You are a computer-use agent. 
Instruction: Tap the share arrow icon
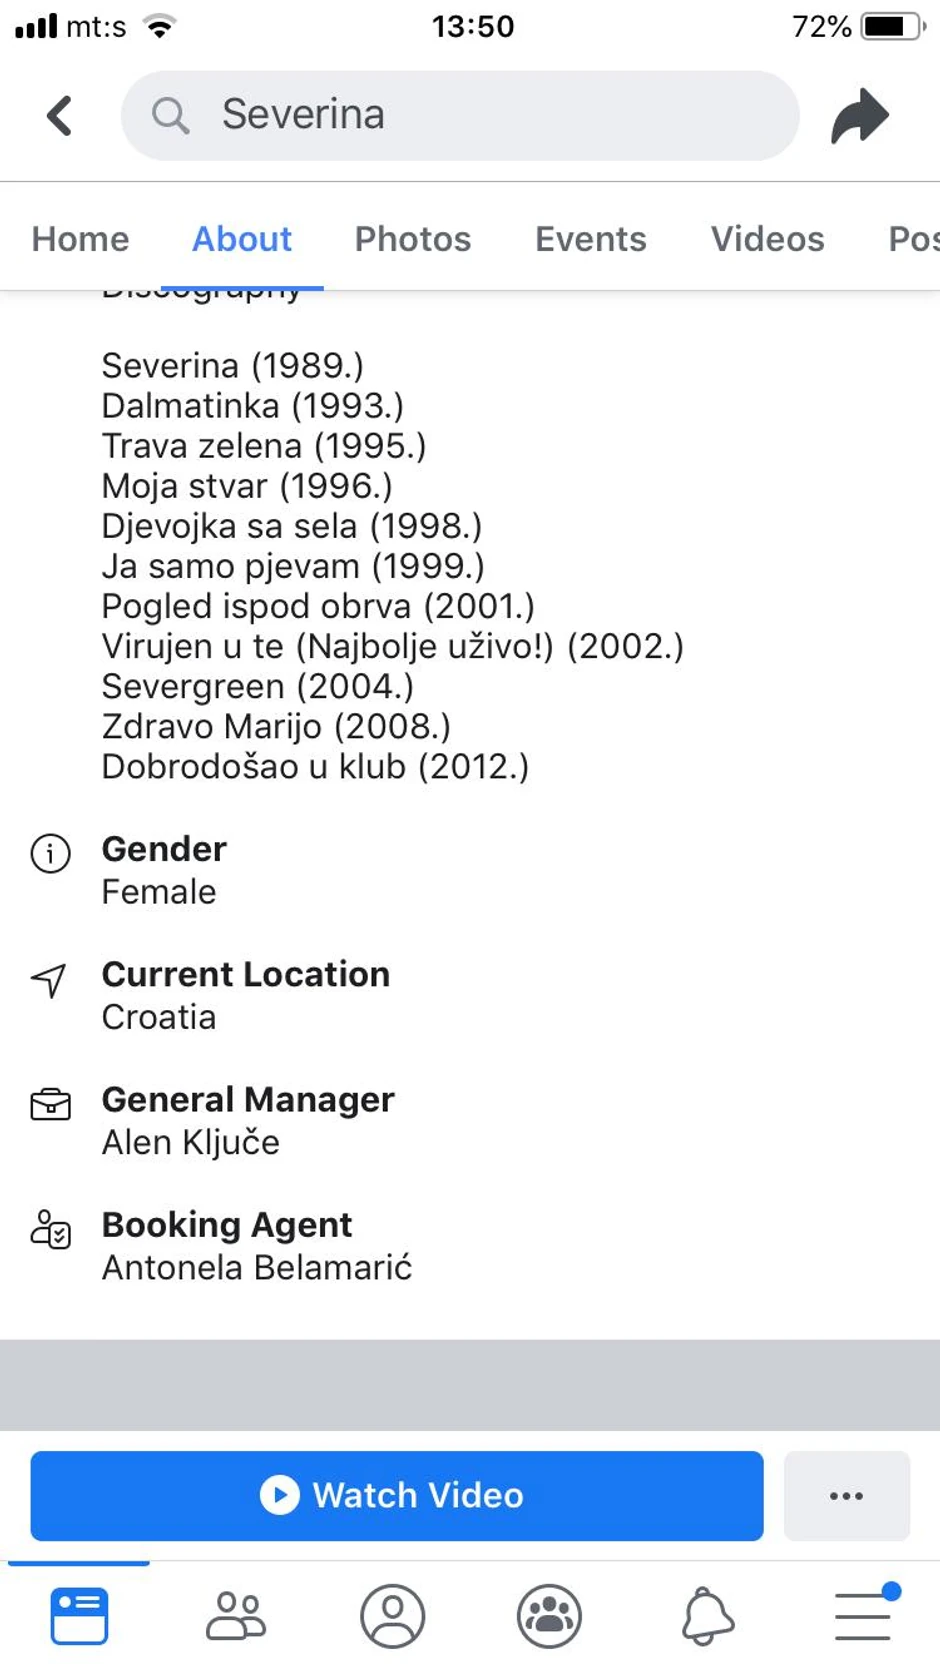(x=859, y=115)
